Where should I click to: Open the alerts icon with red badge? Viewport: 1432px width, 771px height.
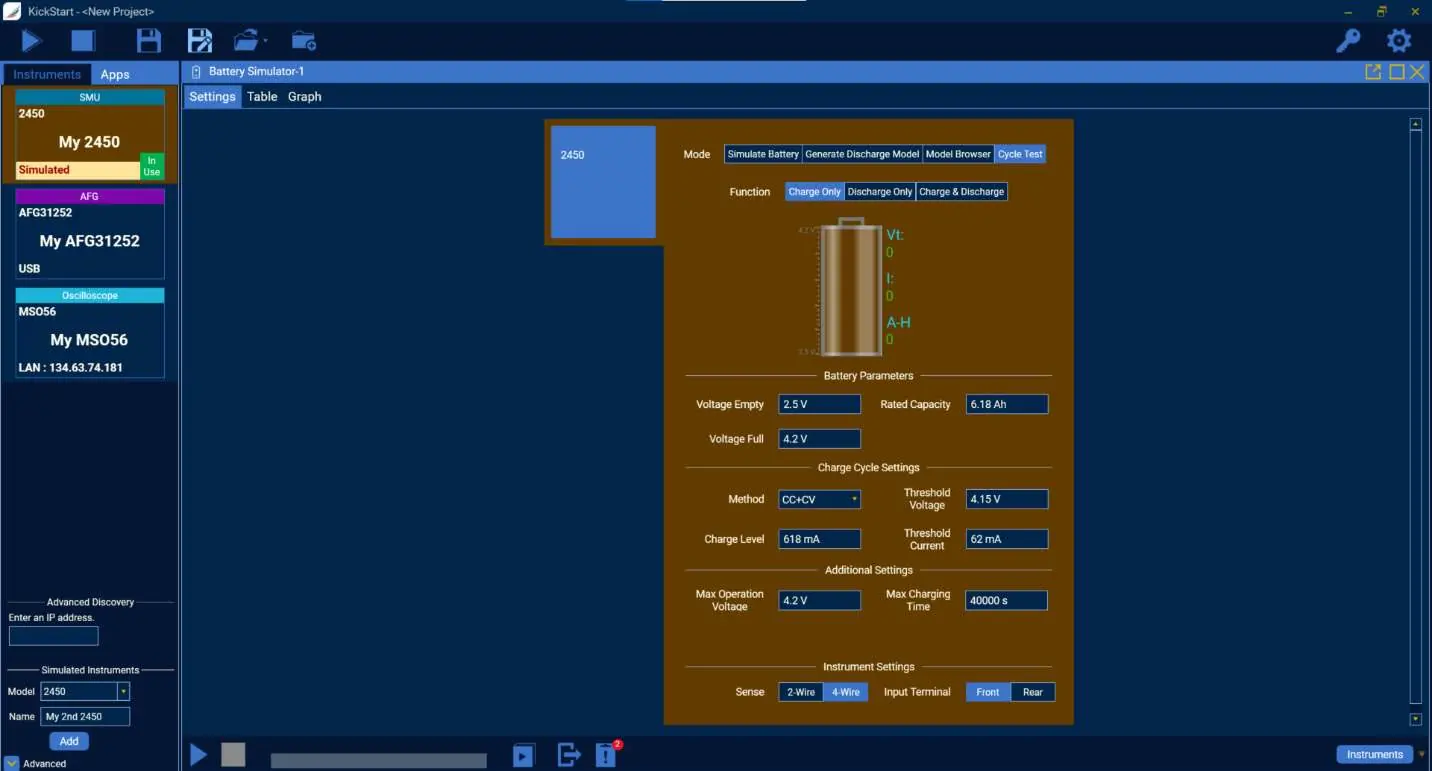point(607,755)
